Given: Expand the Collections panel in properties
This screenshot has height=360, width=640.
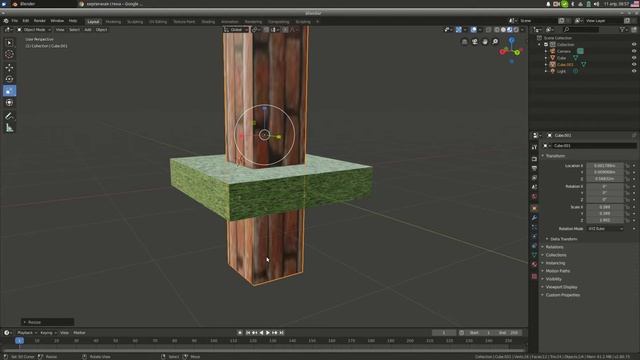Looking at the screenshot, I should pyautogui.click(x=556, y=255).
